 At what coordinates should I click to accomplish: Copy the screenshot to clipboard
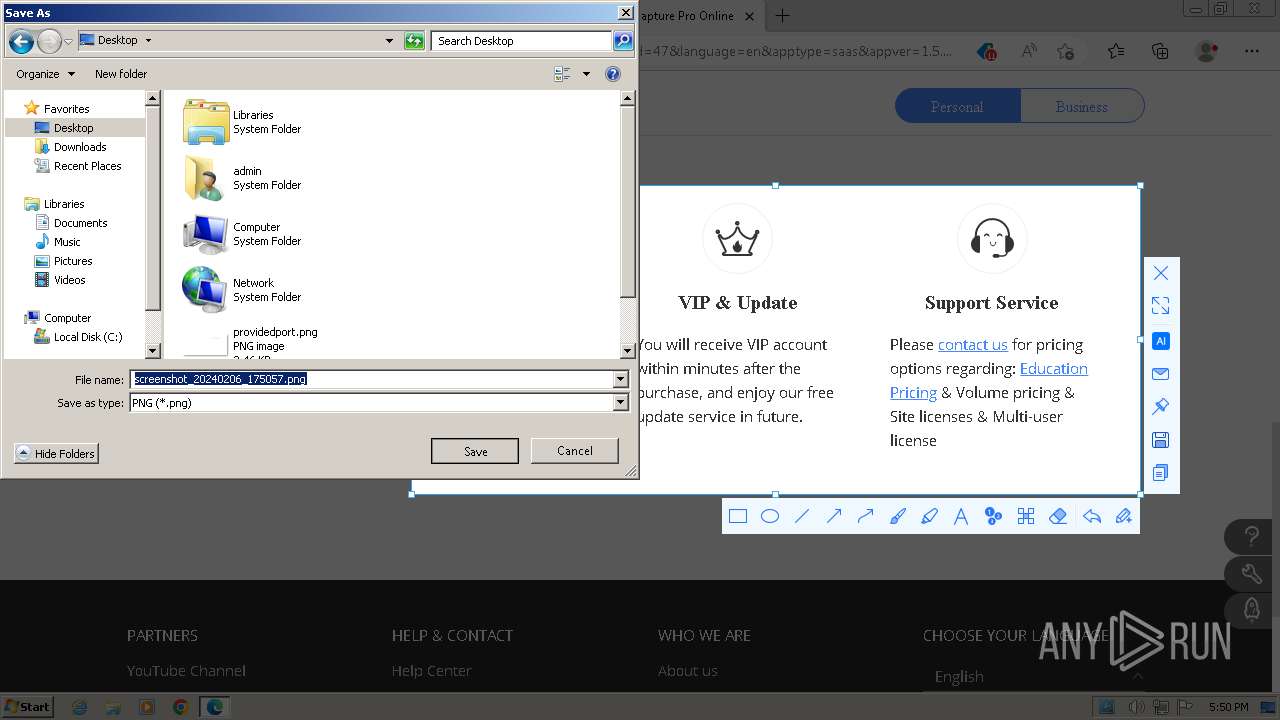(x=1161, y=473)
